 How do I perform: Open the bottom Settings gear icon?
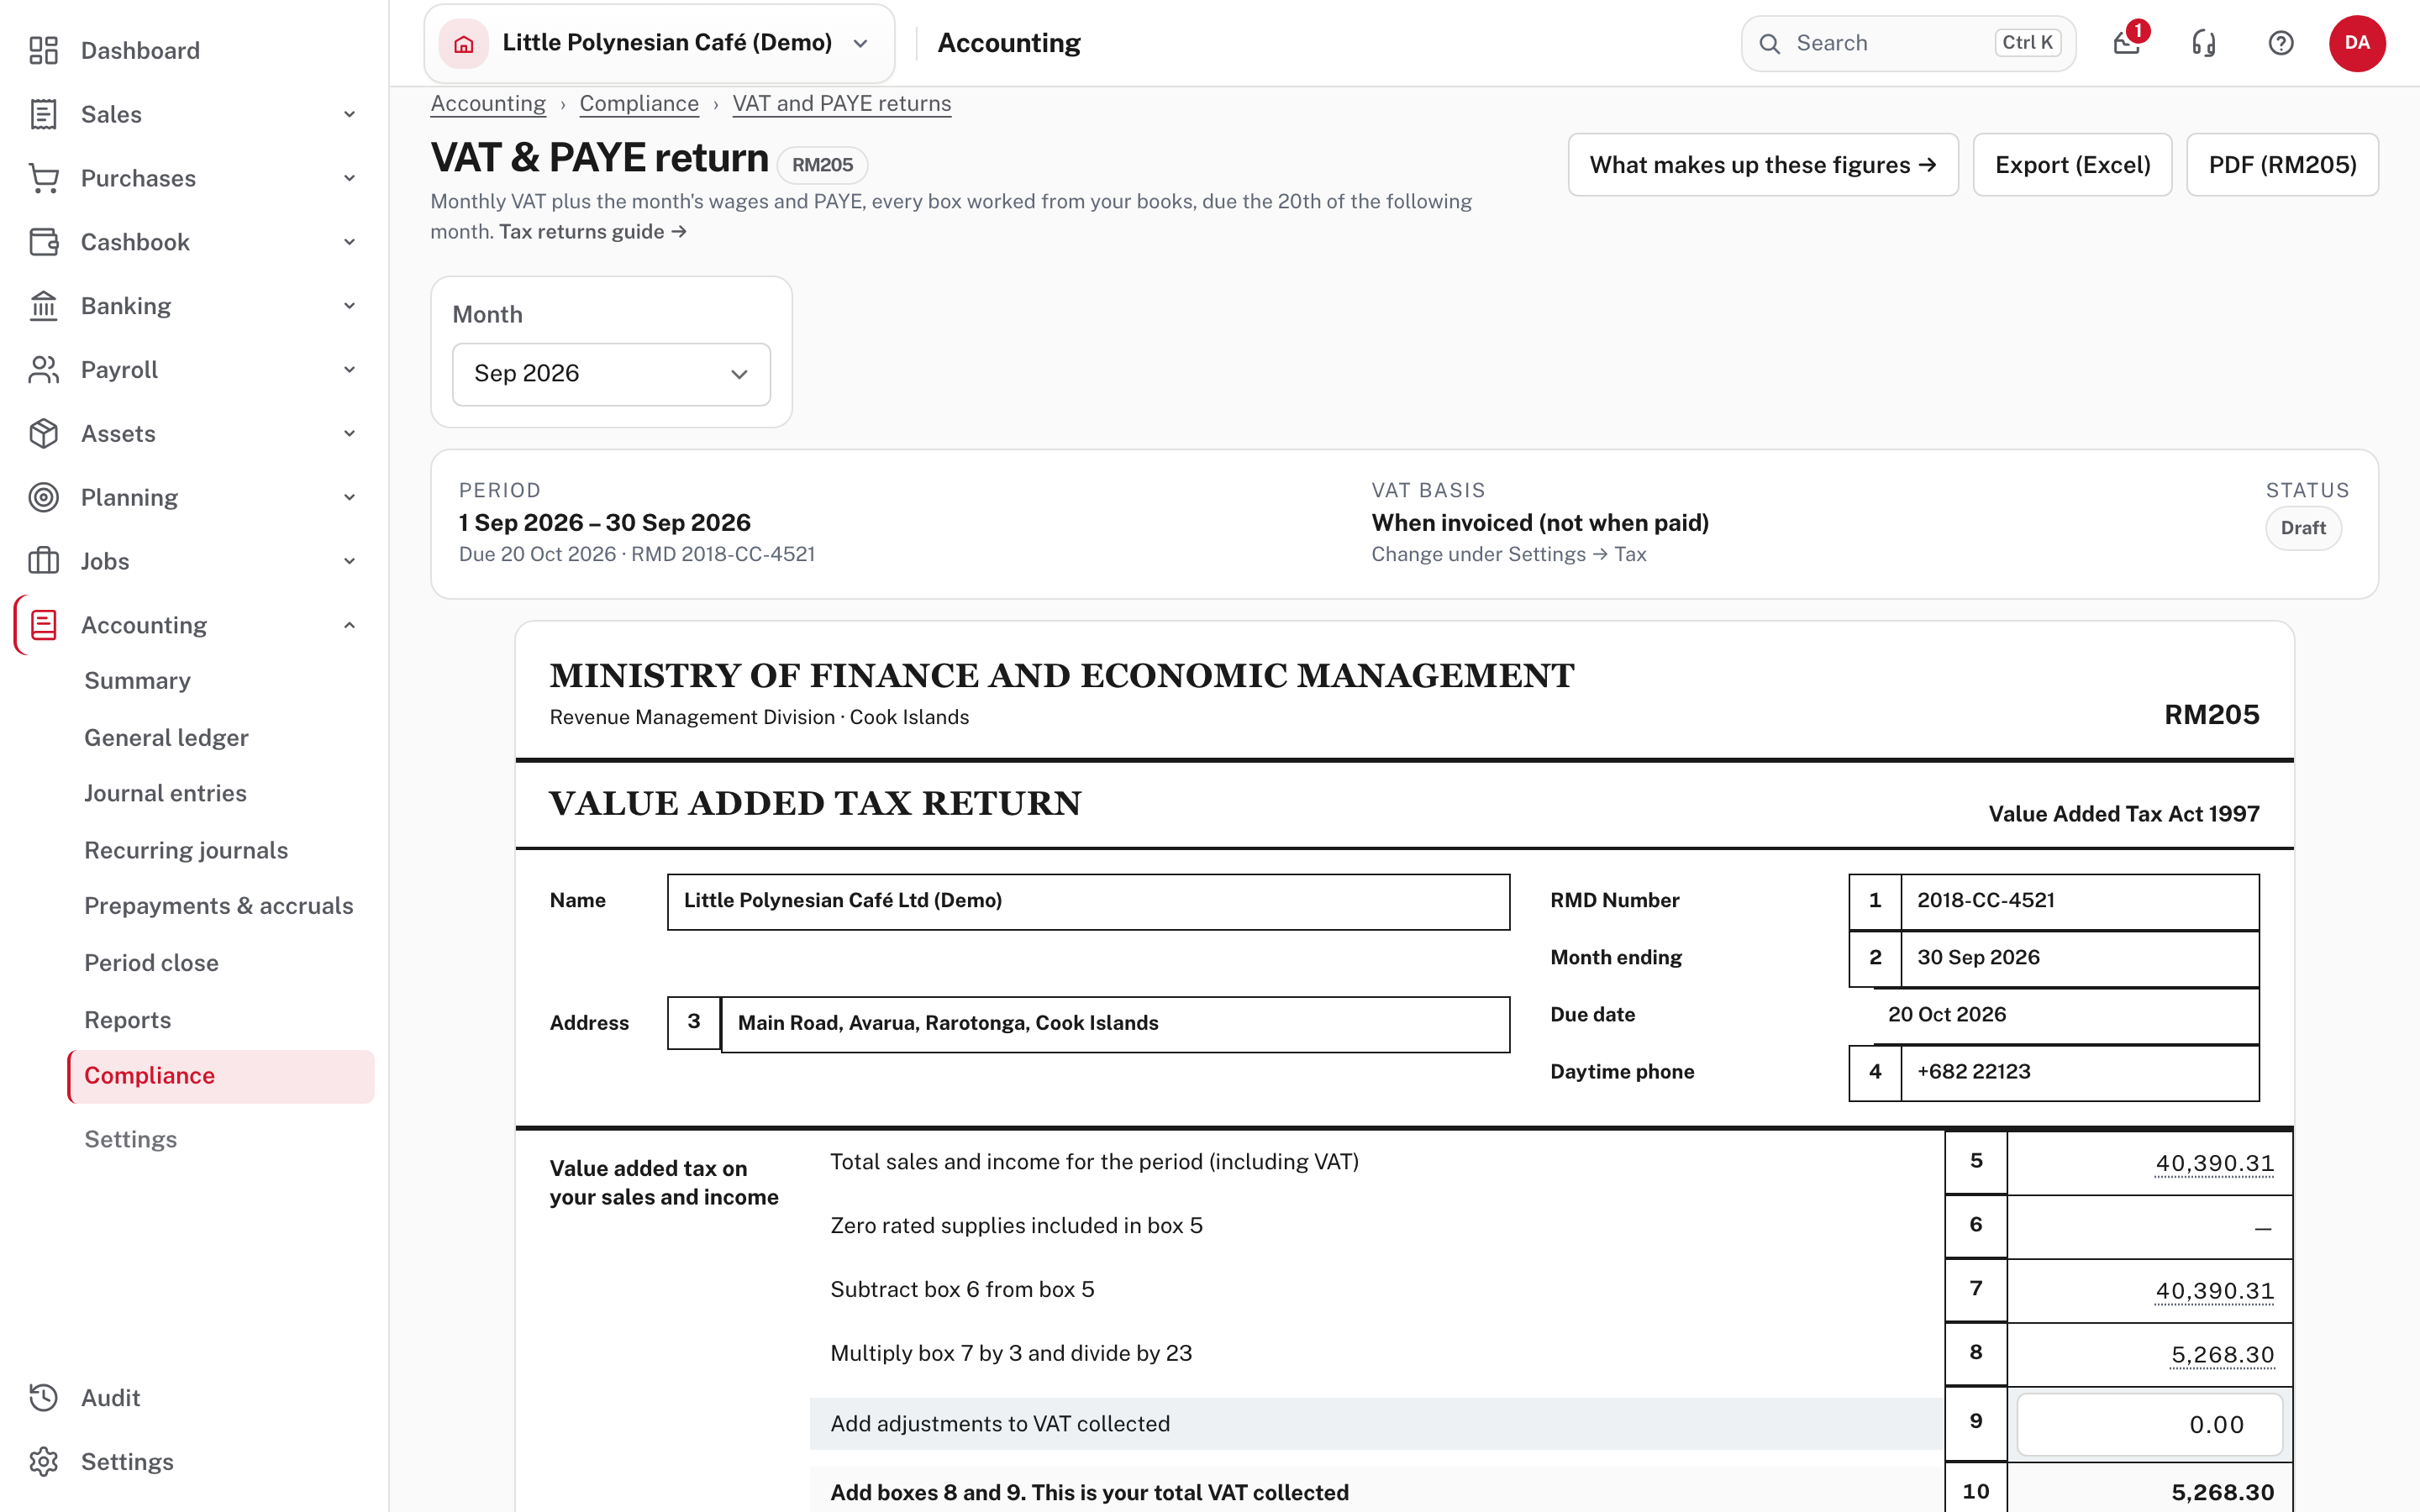pos(43,1461)
